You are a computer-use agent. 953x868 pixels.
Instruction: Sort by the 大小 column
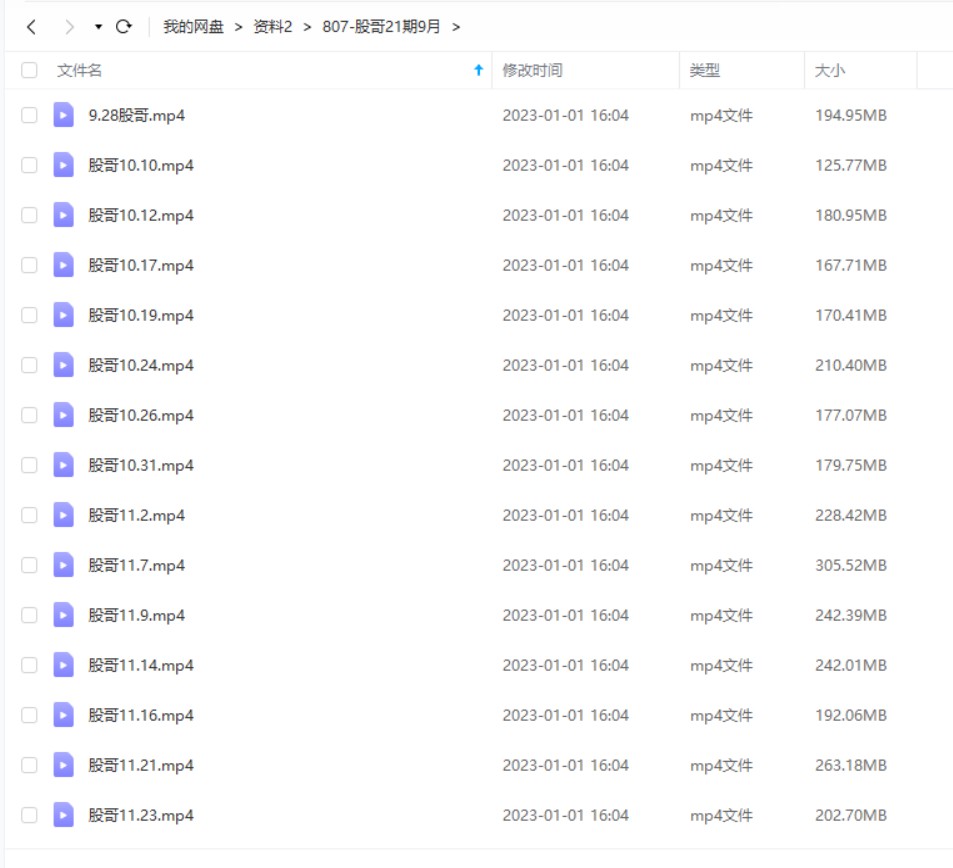tap(830, 71)
